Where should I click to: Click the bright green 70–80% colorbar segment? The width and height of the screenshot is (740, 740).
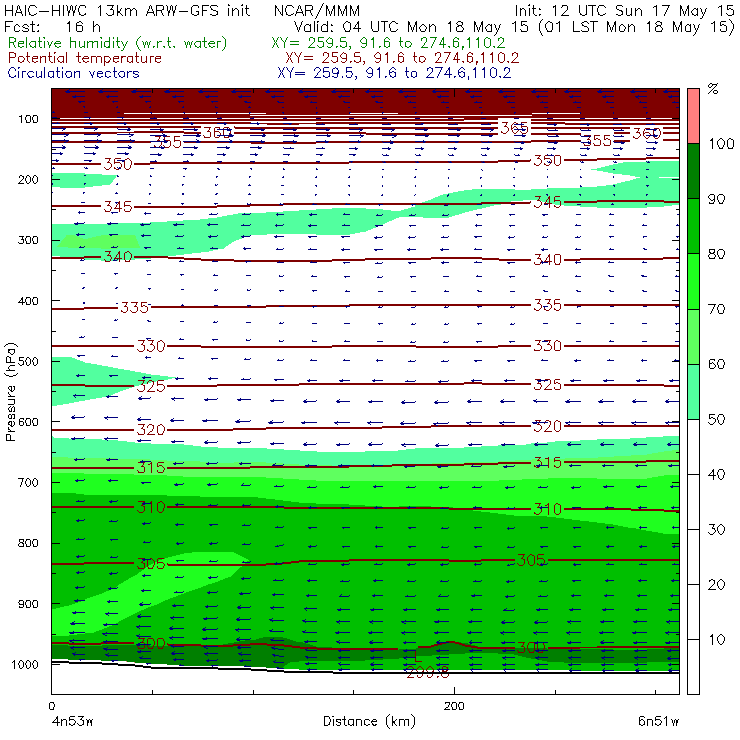[x=693, y=281]
